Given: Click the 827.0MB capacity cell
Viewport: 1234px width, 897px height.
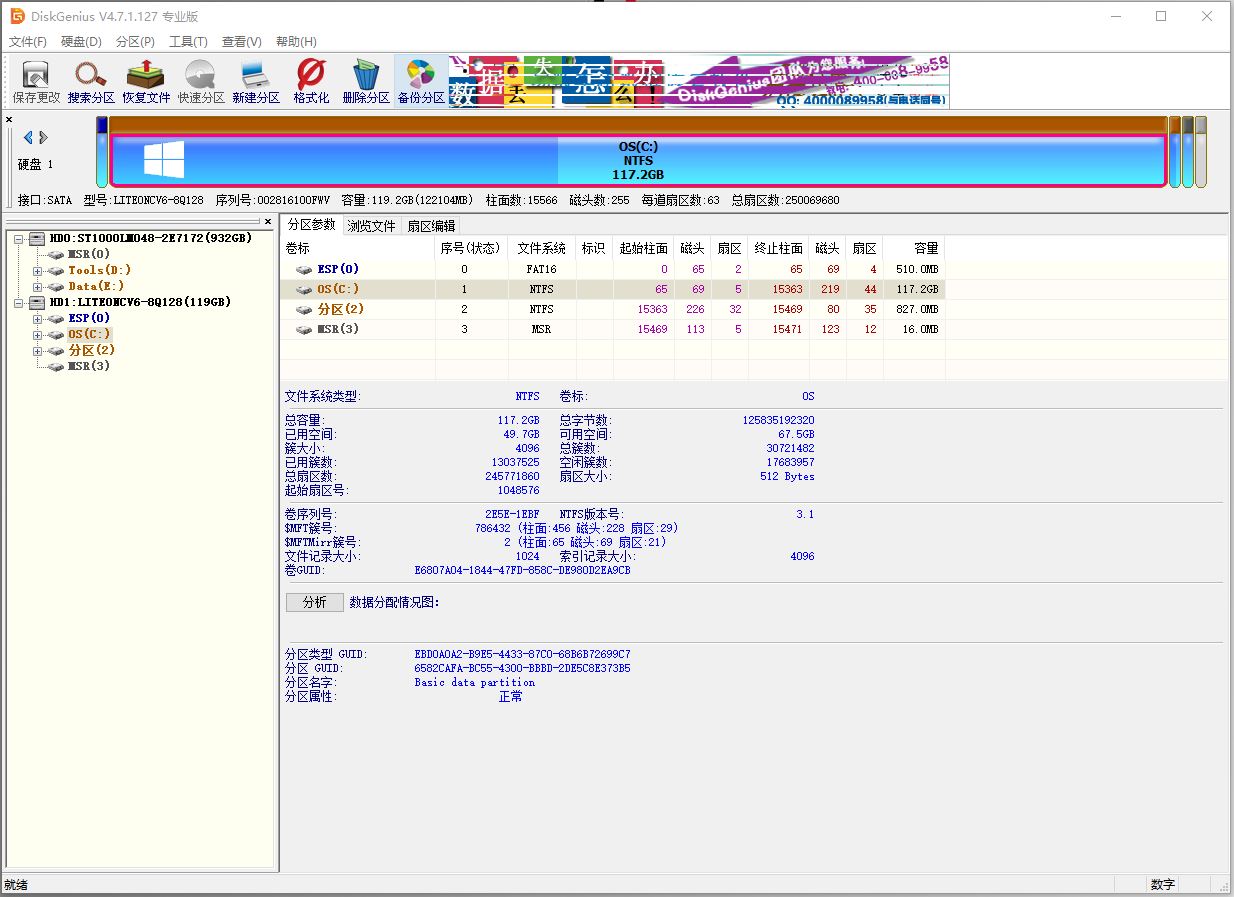Looking at the screenshot, I should click(916, 309).
